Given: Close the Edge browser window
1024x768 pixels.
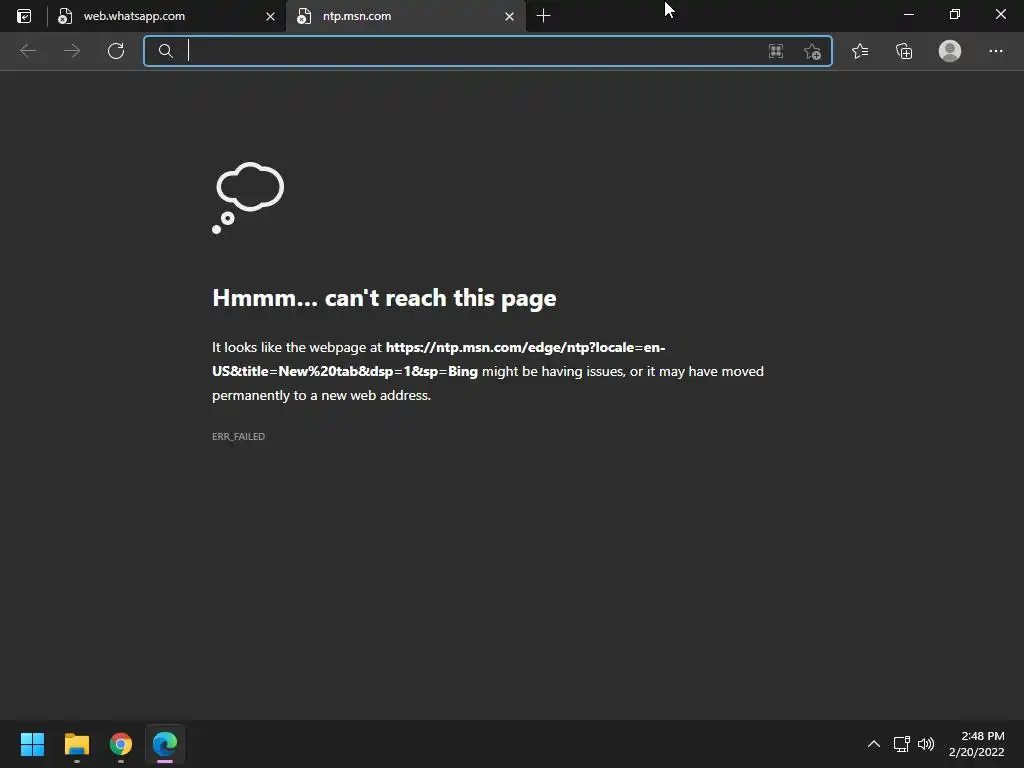Looking at the screenshot, I should coord(1000,14).
